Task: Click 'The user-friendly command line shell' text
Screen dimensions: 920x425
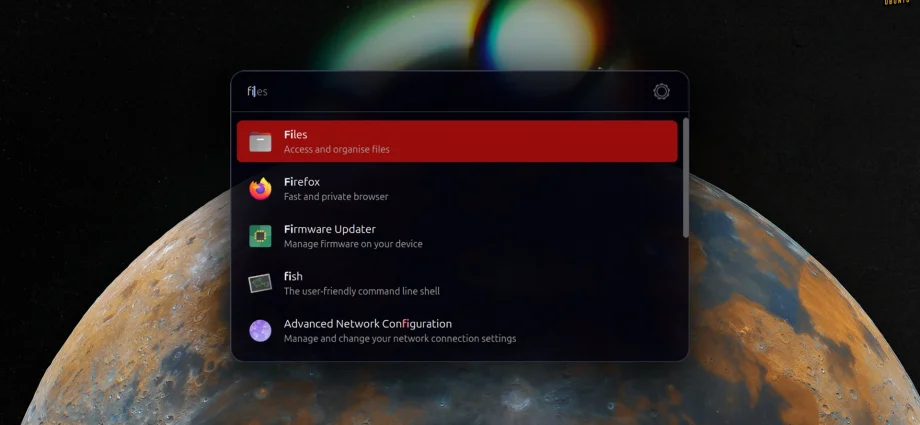Action: [362, 291]
